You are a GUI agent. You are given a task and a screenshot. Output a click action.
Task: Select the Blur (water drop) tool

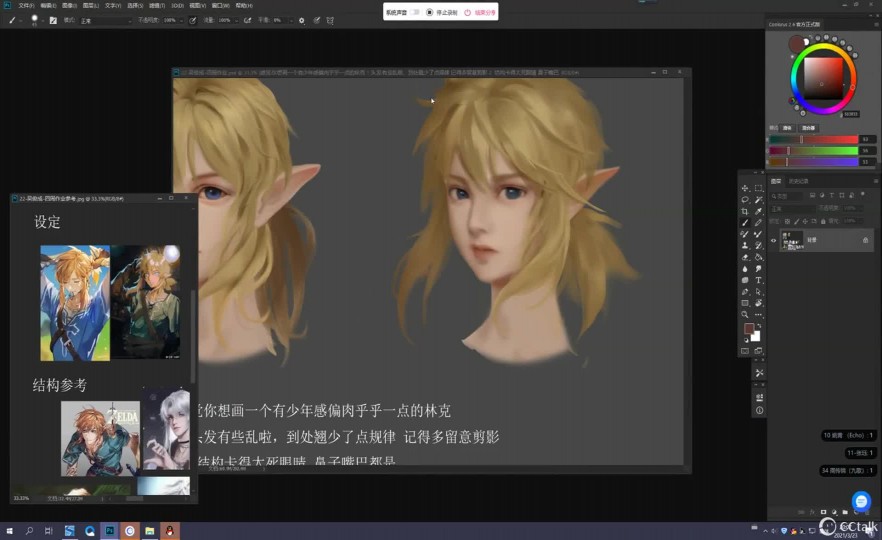pos(745,269)
